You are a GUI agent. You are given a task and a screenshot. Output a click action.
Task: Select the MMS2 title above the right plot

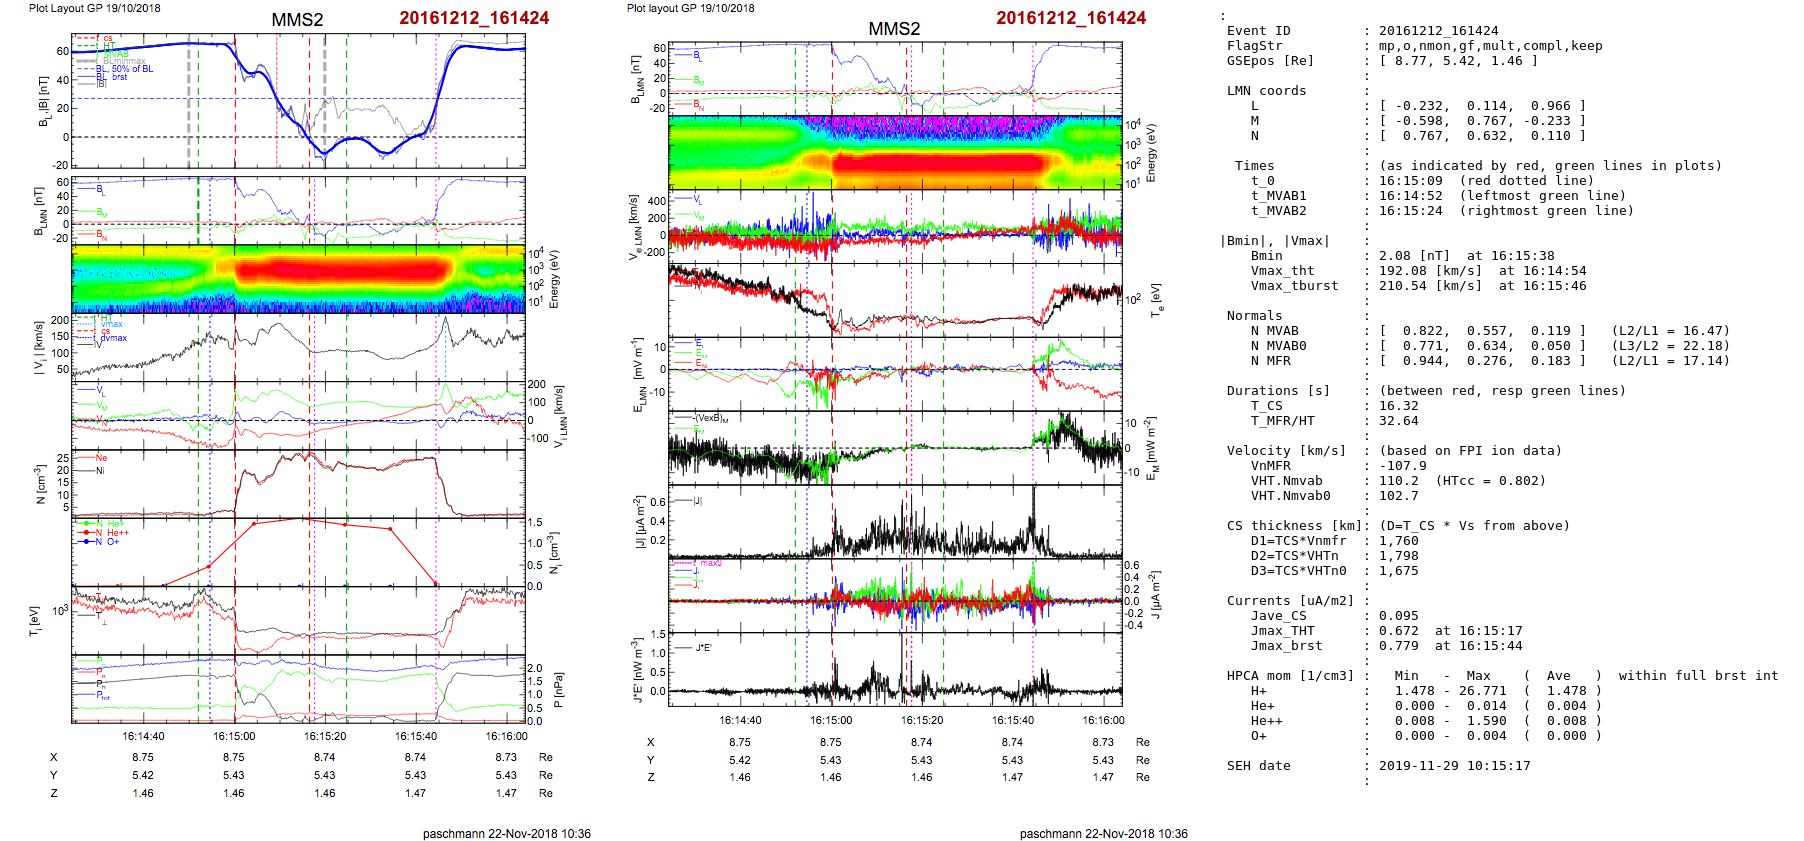pos(893,29)
